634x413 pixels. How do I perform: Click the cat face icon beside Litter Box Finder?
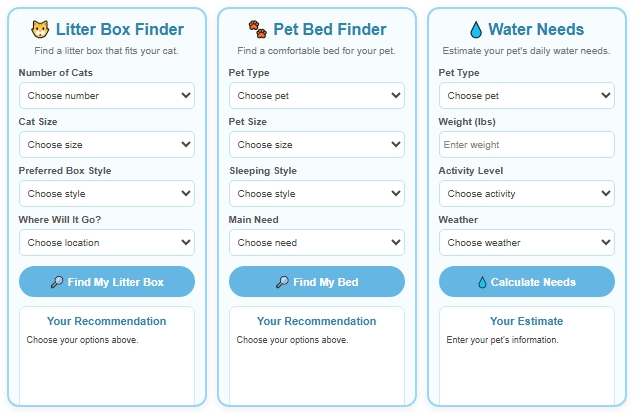coord(40,30)
